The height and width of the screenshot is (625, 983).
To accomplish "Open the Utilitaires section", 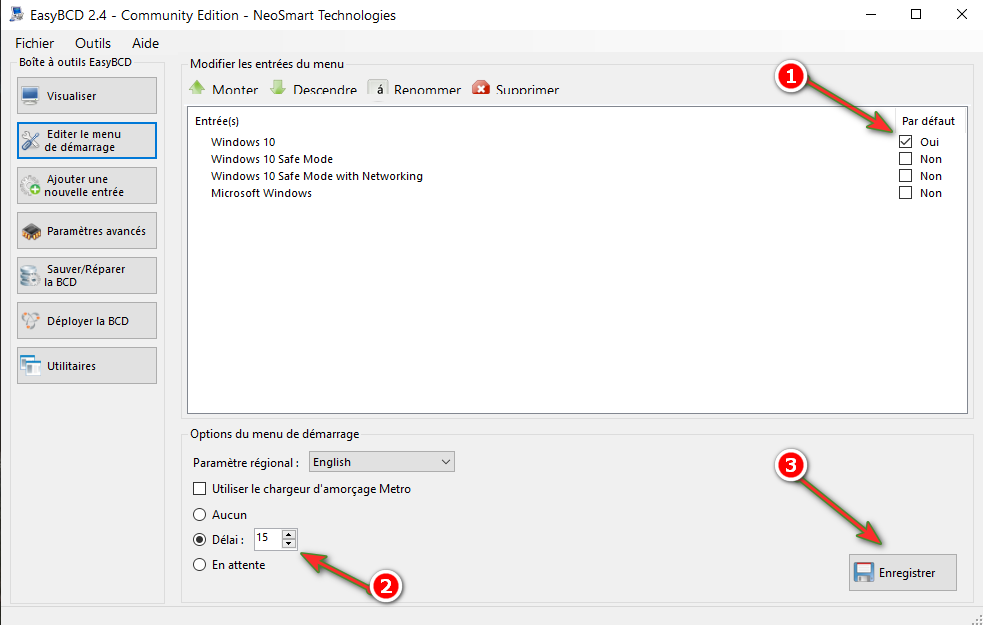I will pyautogui.click(x=87, y=366).
